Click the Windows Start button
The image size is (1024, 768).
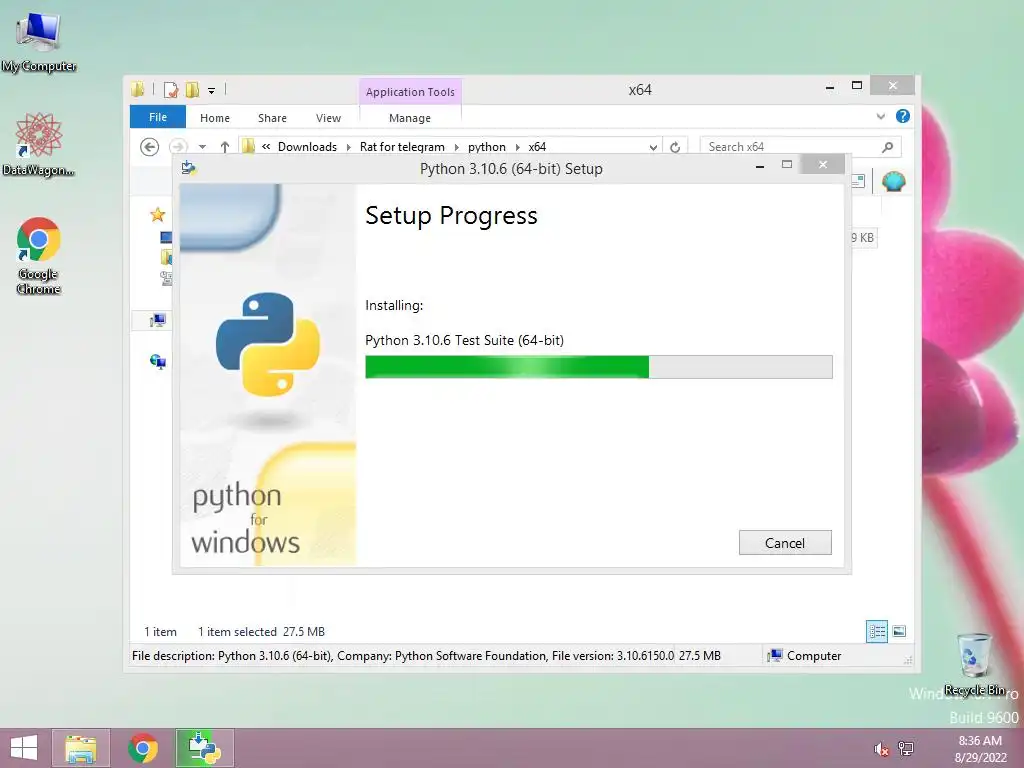[24, 748]
